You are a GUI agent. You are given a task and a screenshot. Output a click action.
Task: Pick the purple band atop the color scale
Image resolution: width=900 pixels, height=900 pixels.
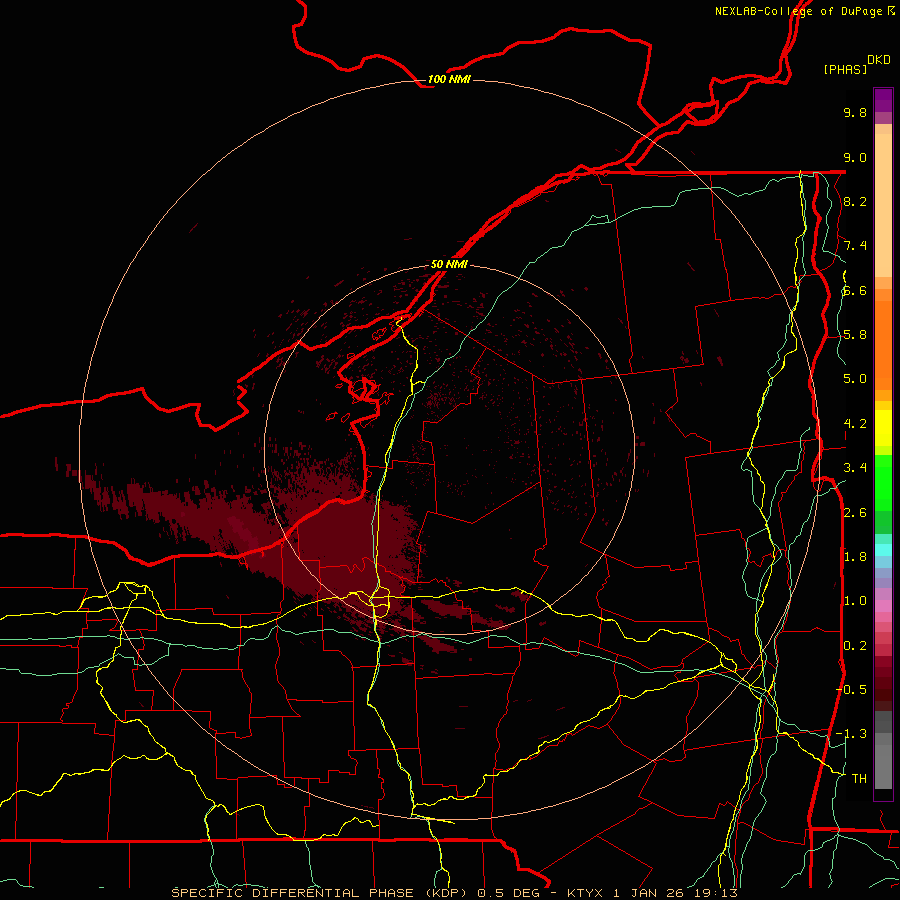(x=883, y=100)
